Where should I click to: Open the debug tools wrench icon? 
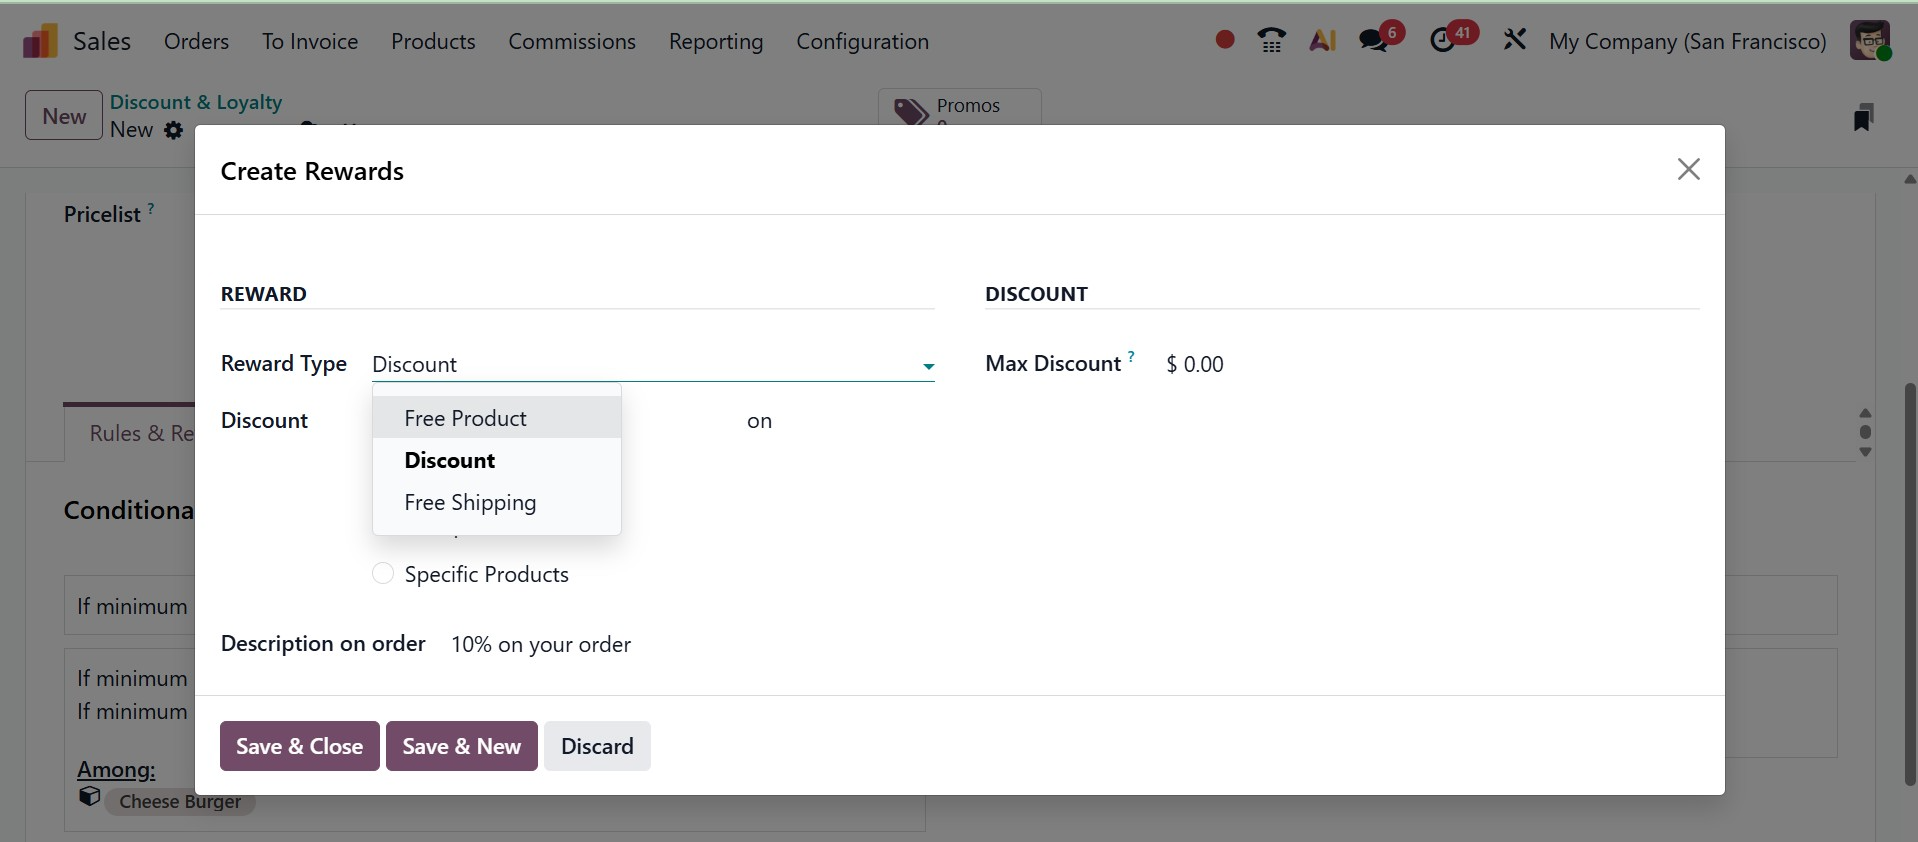(1514, 40)
